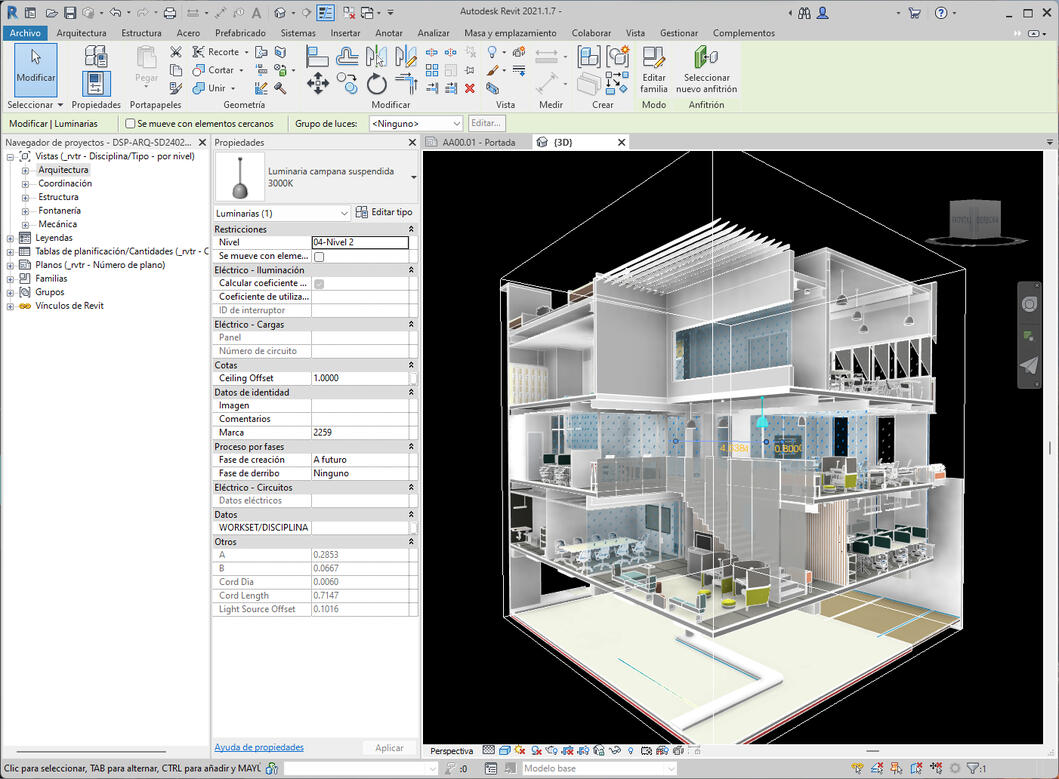Toggle 'Calcular coeficiente' in Eléctrico - Iluminación
Image resolution: width=1059 pixels, height=779 pixels.
317,283
